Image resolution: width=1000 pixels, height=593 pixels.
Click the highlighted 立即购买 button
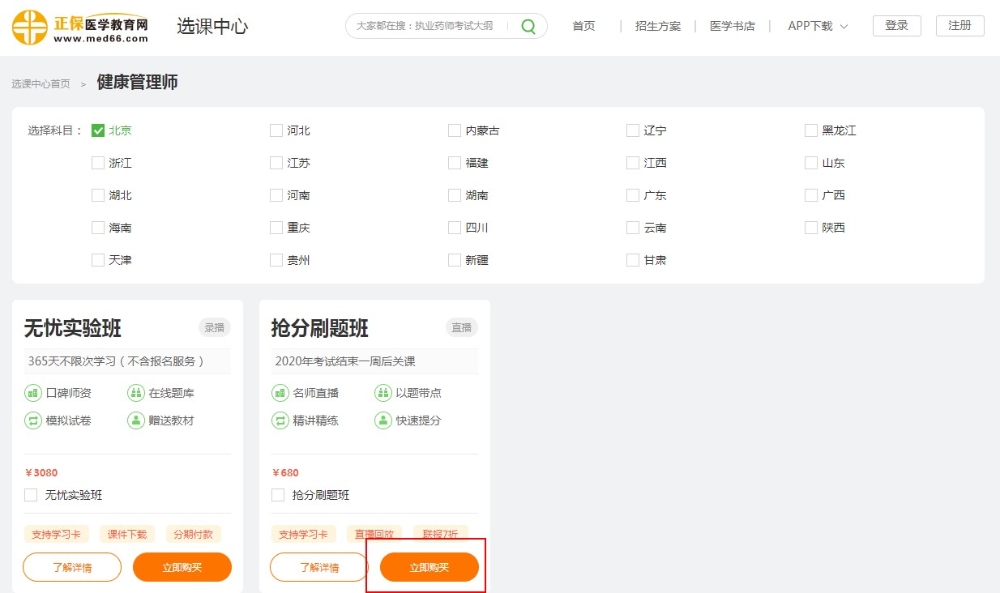click(428, 565)
